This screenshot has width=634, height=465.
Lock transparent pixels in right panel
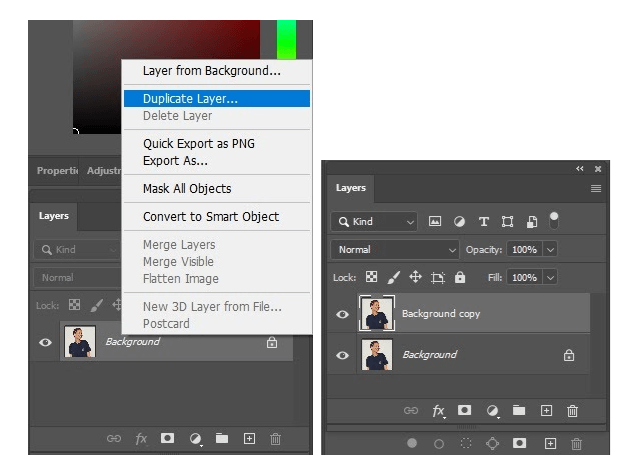pyautogui.click(x=371, y=277)
